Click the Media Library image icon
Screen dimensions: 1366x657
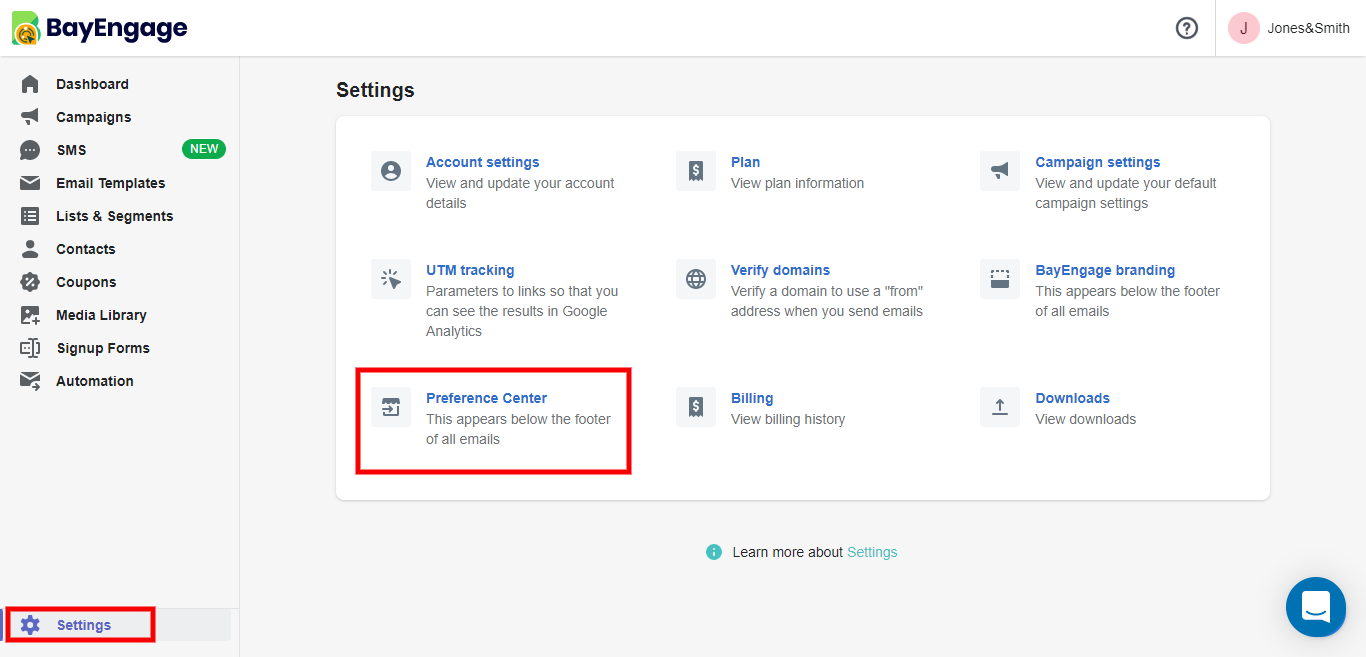30,315
